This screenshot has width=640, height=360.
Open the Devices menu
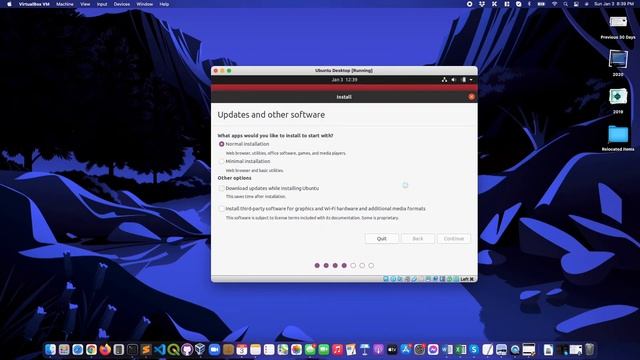122,4
